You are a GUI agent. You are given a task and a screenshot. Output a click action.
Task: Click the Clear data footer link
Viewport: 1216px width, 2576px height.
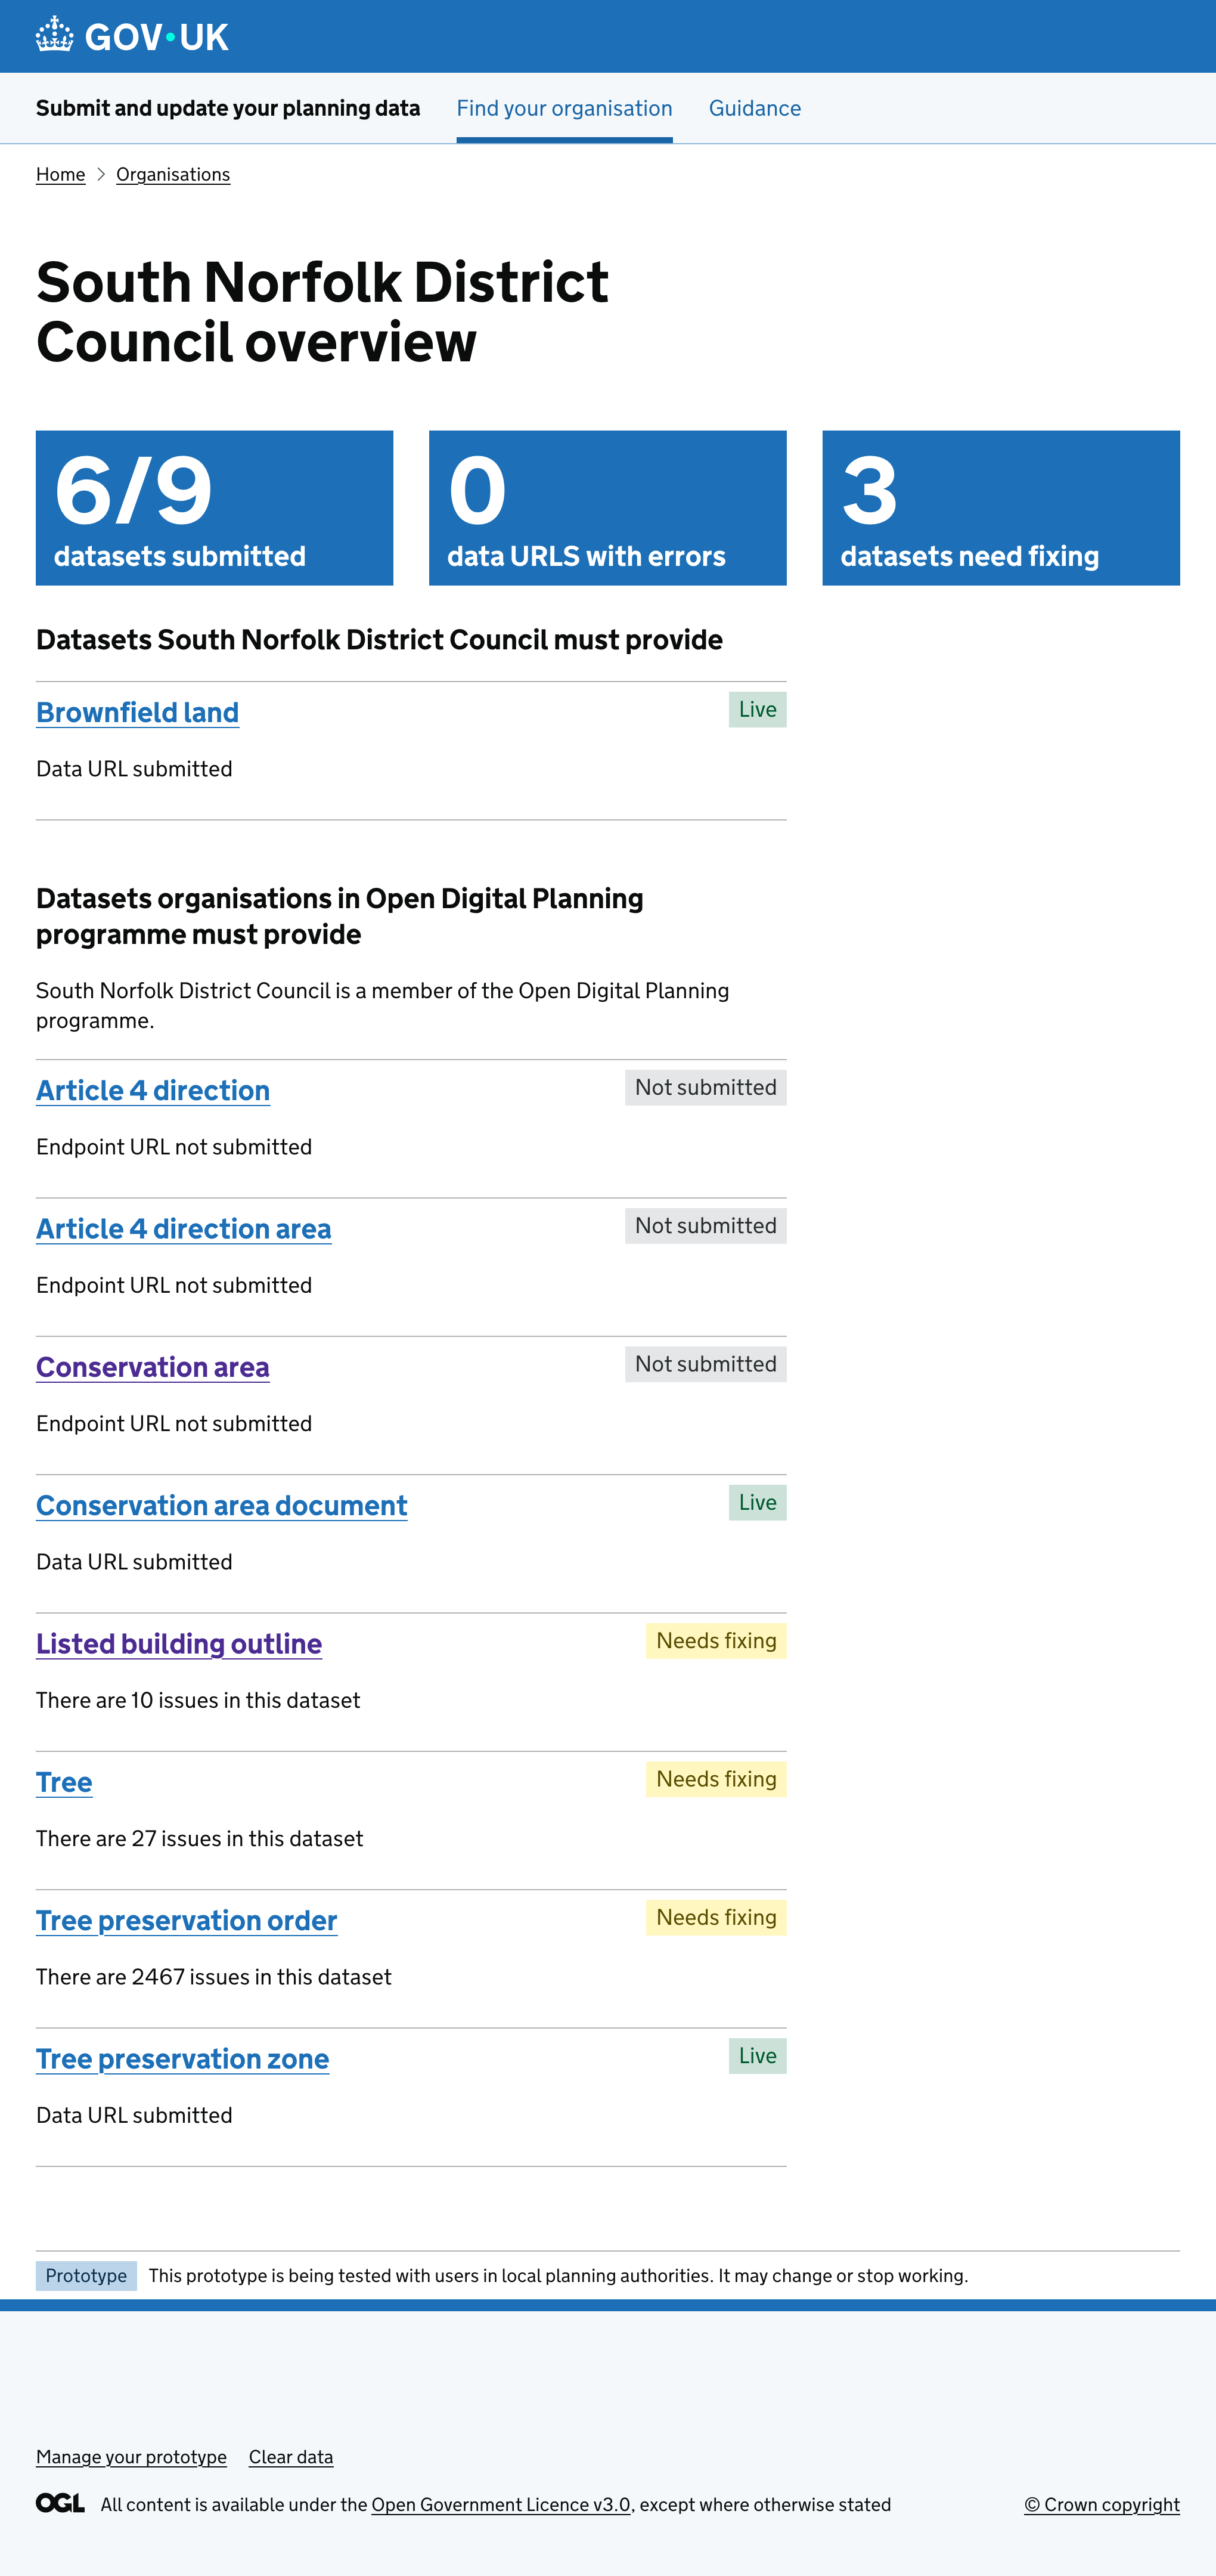(x=291, y=2456)
